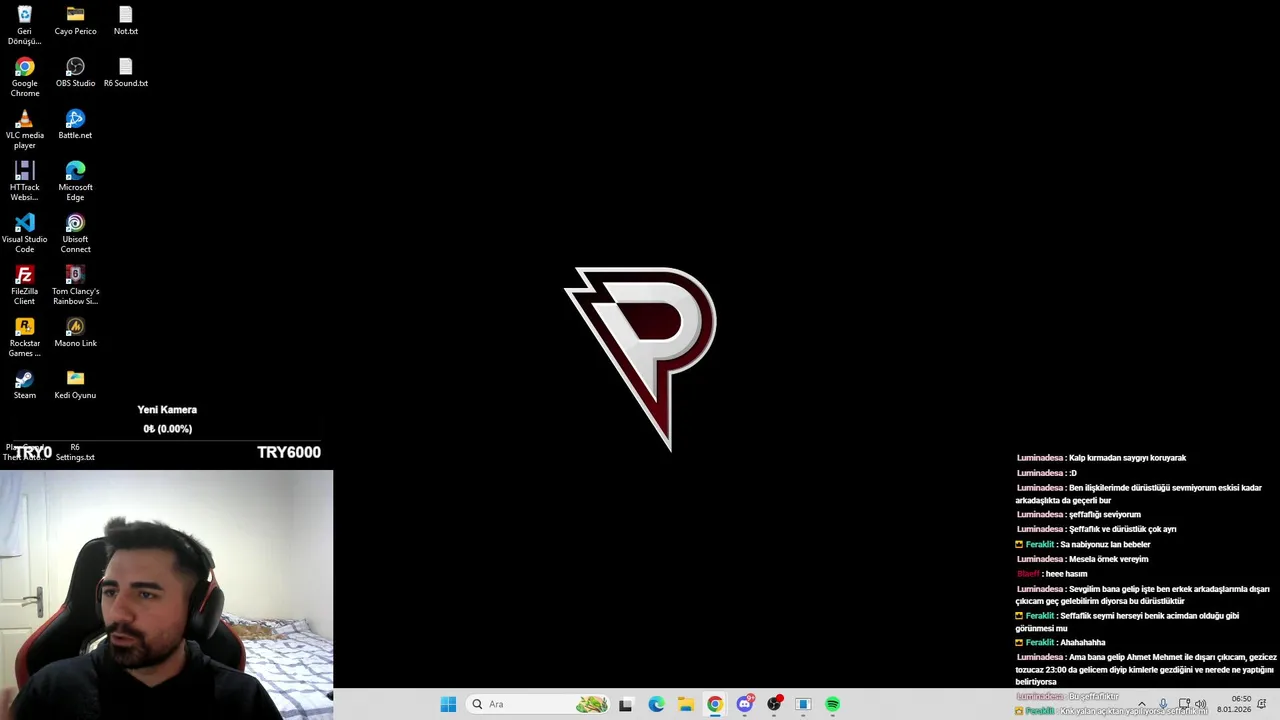Click chat message 'şeffaflığı seviyorum'
This screenshot has width=1280, height=720.
1104,514
